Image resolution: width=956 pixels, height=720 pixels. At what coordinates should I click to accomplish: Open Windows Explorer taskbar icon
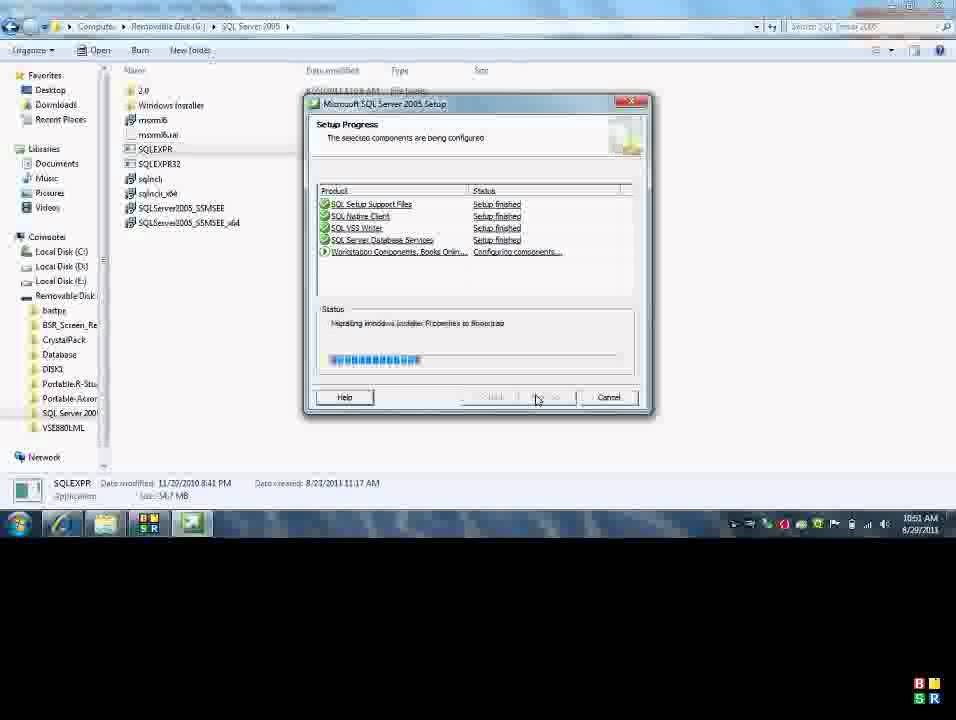point(105,524)
